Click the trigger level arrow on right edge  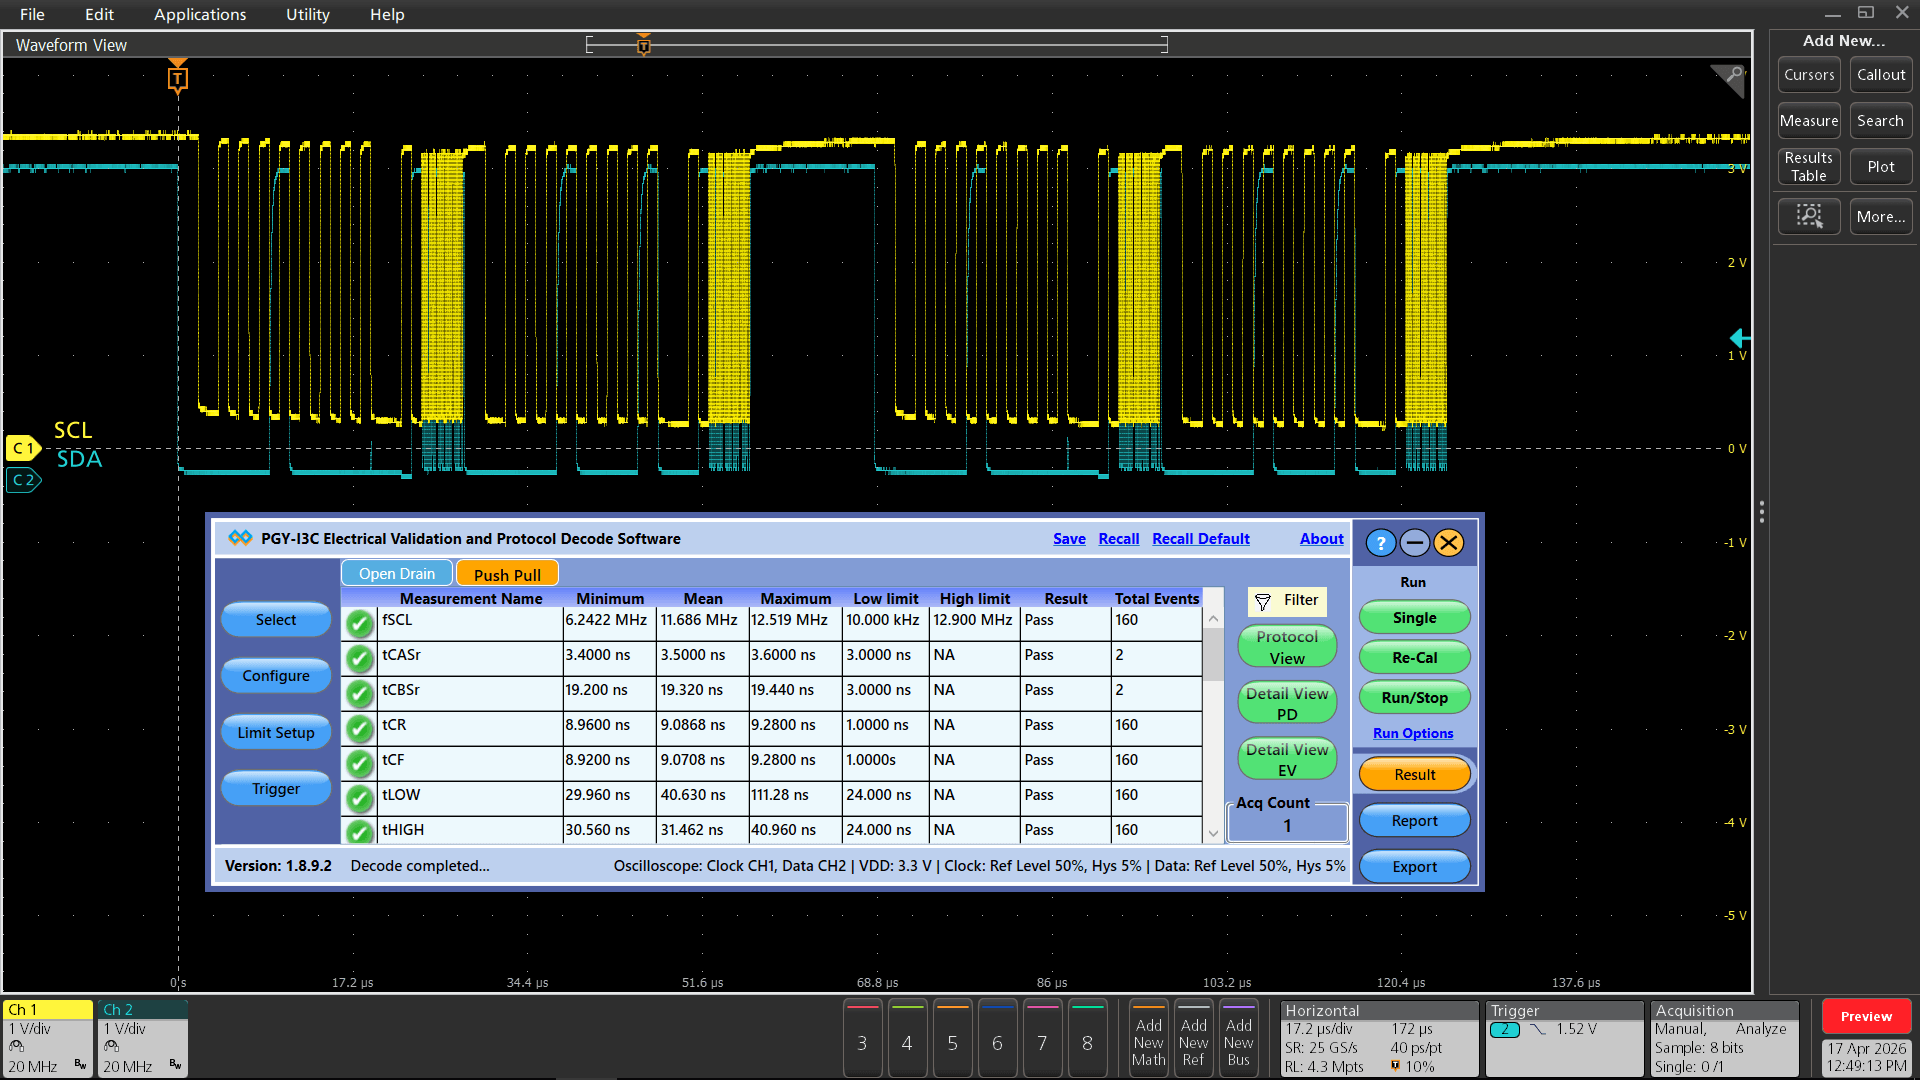coord(1739,338)
